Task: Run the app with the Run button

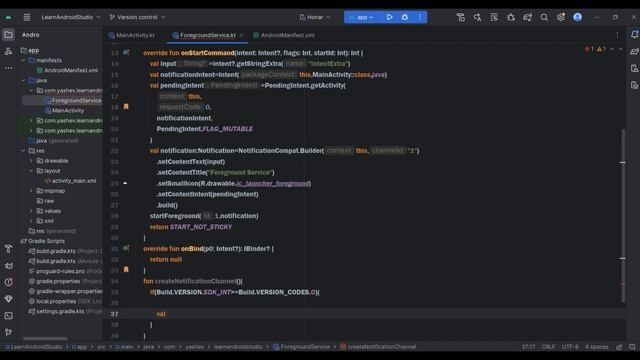Action: [x=389, y=17]
